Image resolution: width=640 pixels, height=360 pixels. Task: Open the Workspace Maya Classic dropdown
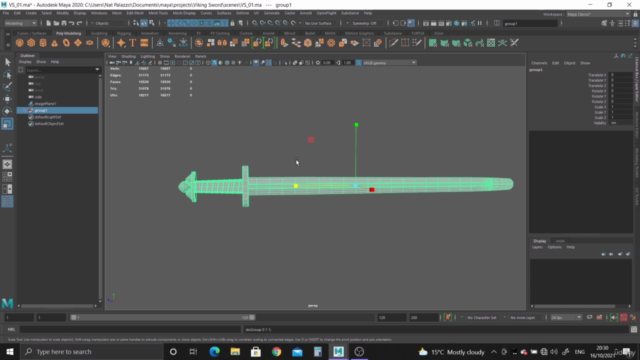click(x=598, y=14)
